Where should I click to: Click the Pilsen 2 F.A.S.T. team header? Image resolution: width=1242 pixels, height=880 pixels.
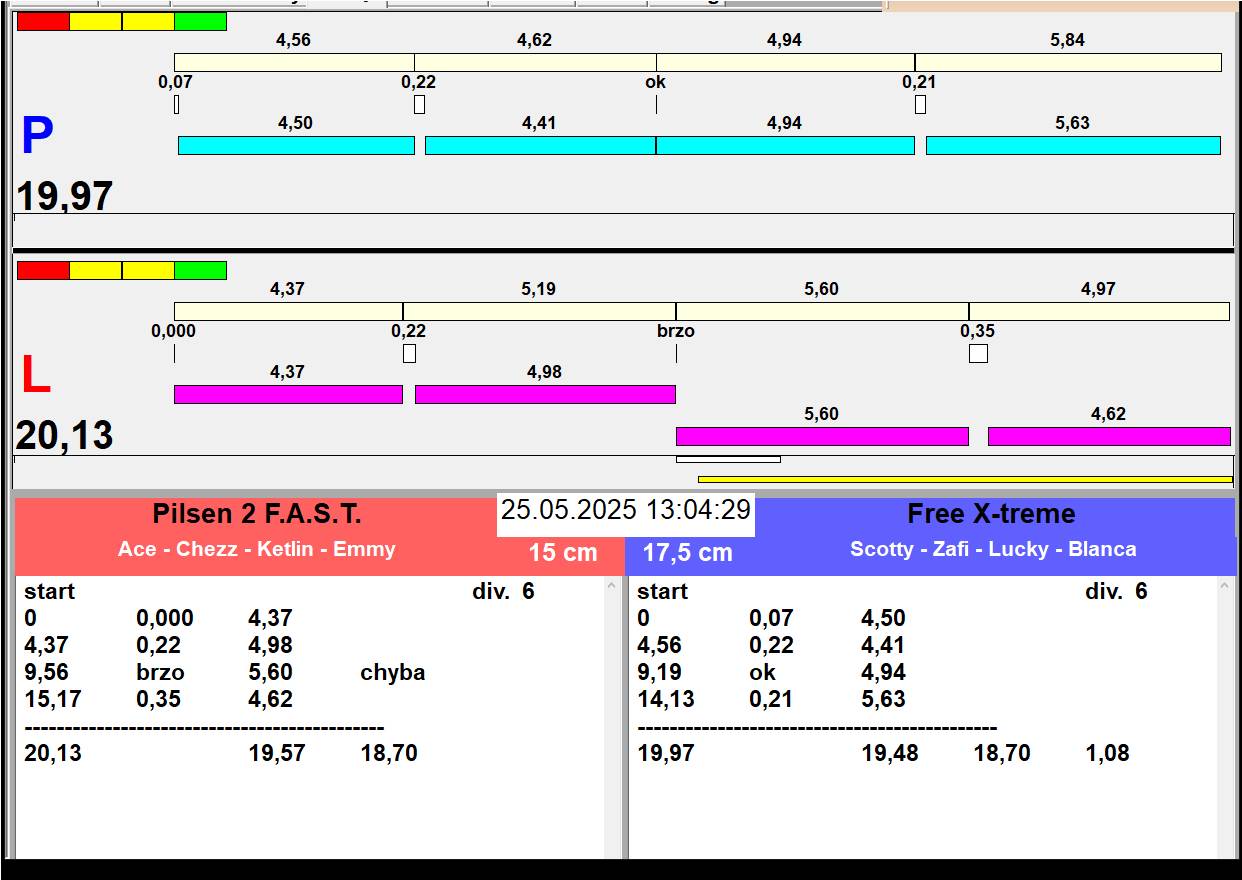[257, 514]
